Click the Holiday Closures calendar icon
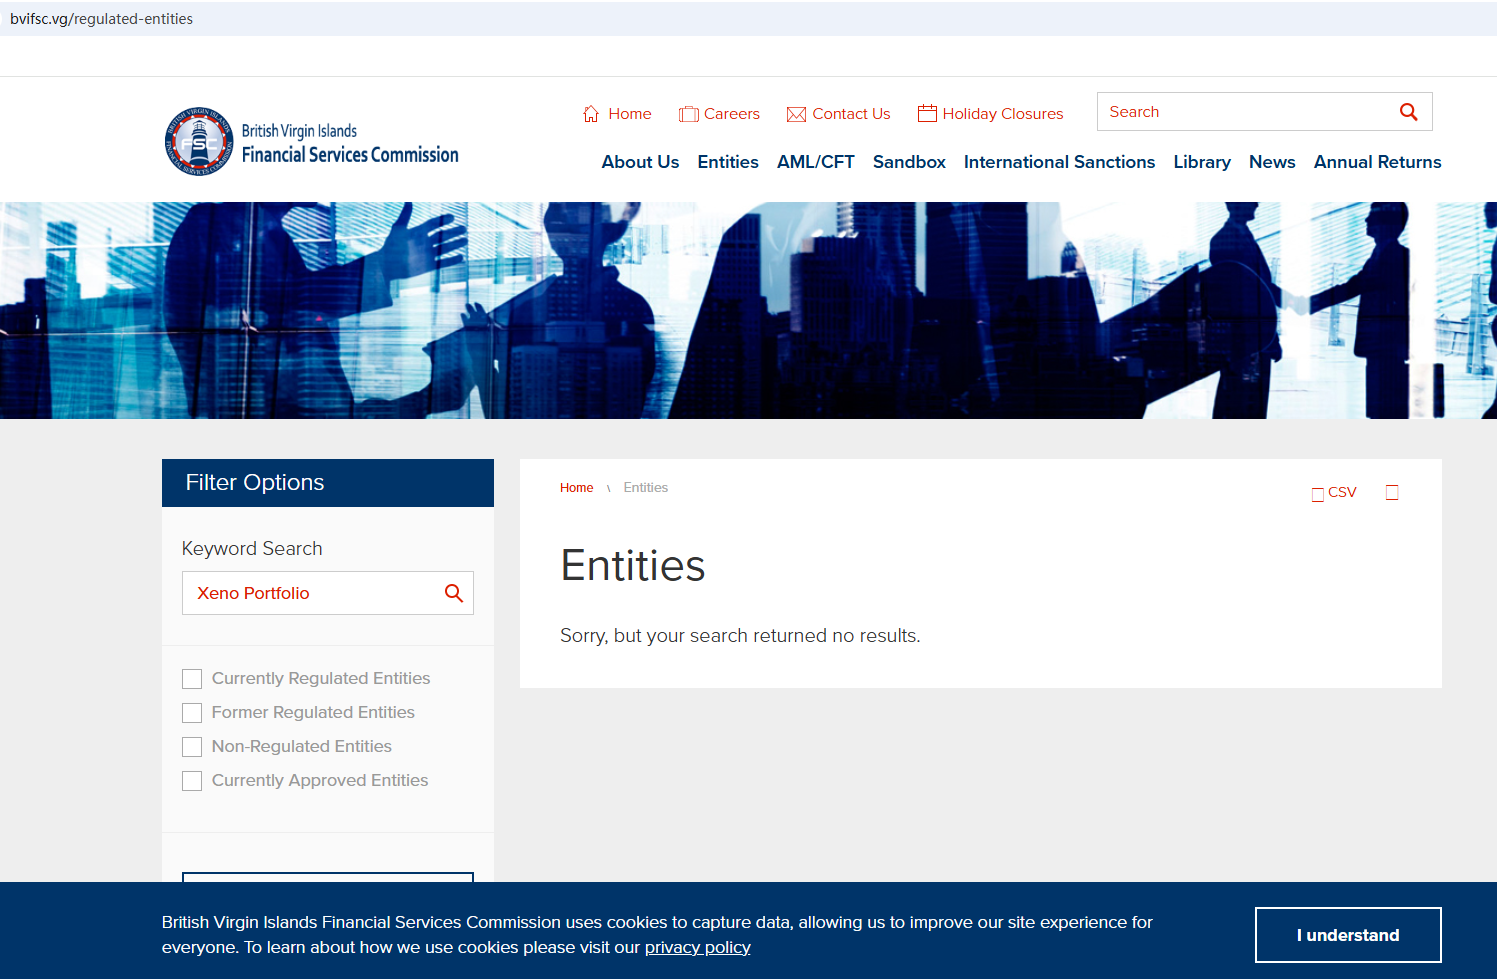This screenshot has height=979, width=1497. [x=927, y=113]
